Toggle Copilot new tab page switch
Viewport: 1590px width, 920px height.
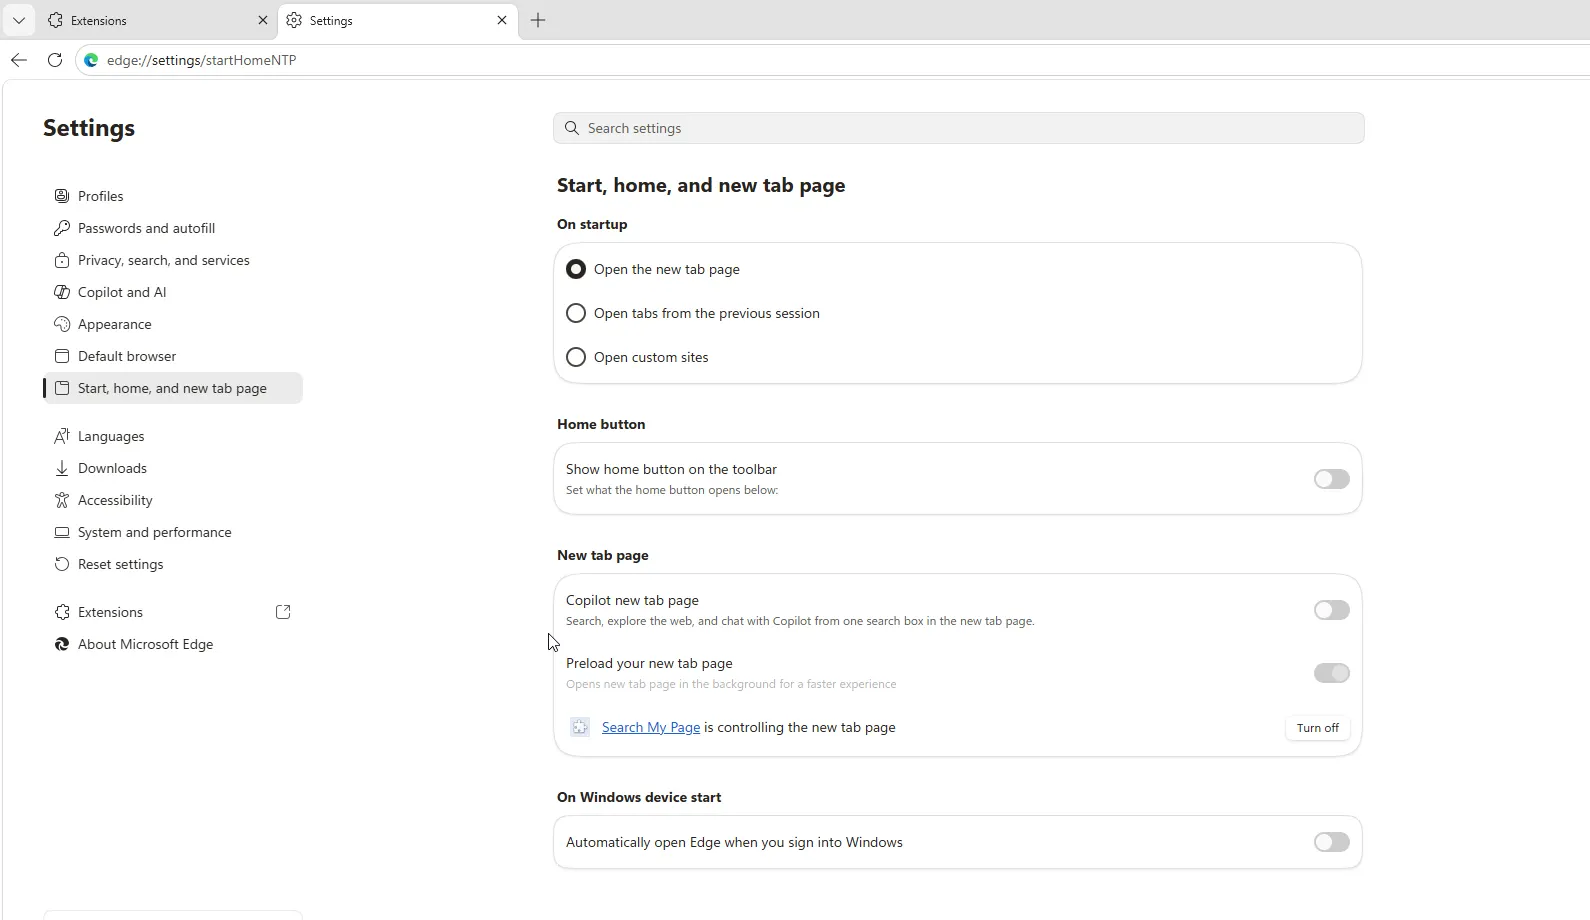[x=1332, y=610]
